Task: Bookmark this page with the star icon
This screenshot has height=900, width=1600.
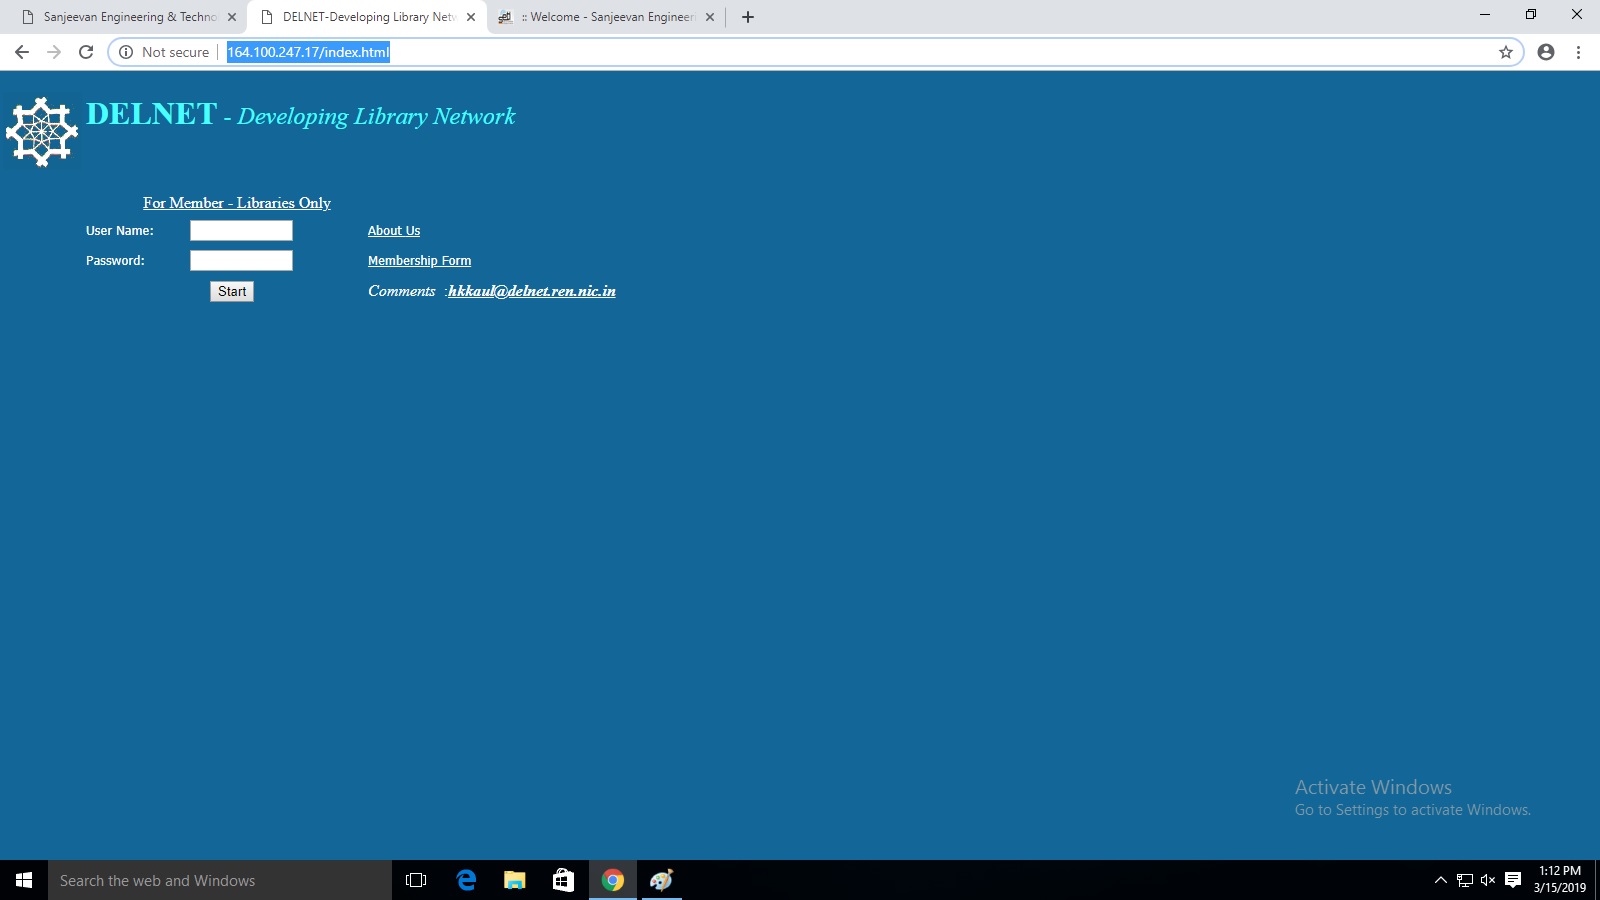Action: pyautogui.click(x=1506, y=52)
